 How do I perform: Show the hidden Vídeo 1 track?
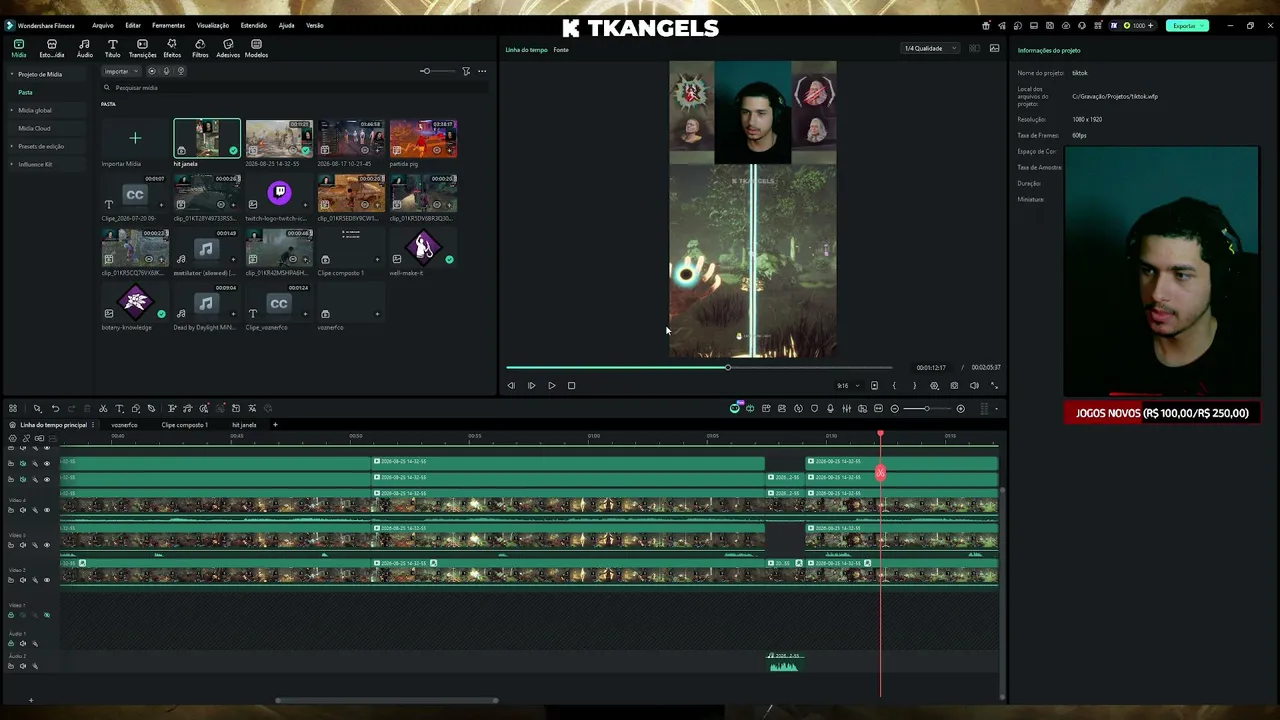coord(46,615)
